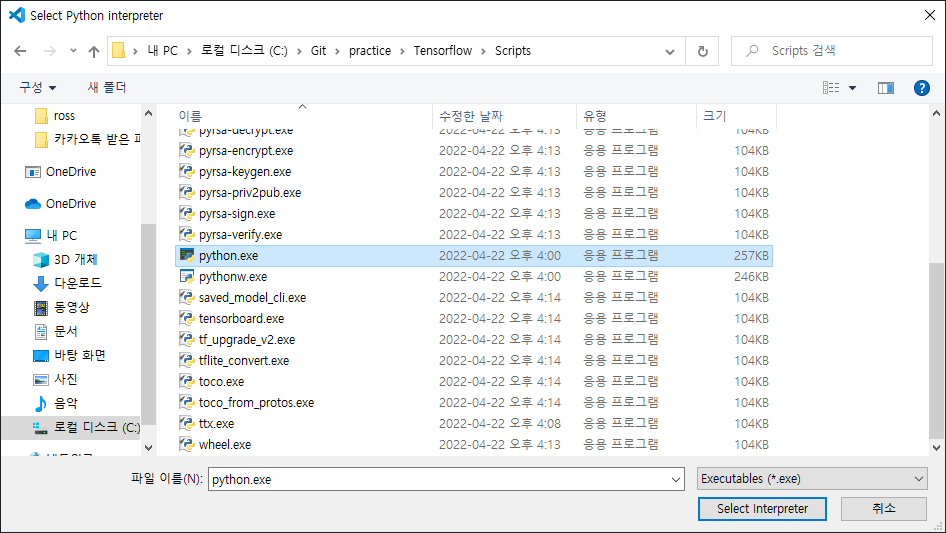Screen dimensions: 946x533
Task: Open the recent locations dropdown arrow
Action: point(73,51)
